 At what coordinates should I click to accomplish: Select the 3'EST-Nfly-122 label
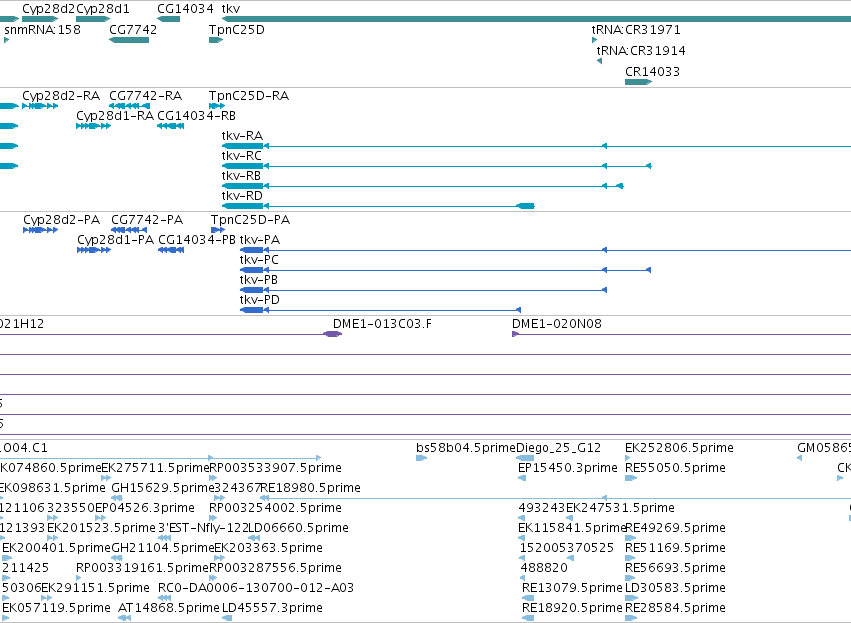click(x=203, y=528)
